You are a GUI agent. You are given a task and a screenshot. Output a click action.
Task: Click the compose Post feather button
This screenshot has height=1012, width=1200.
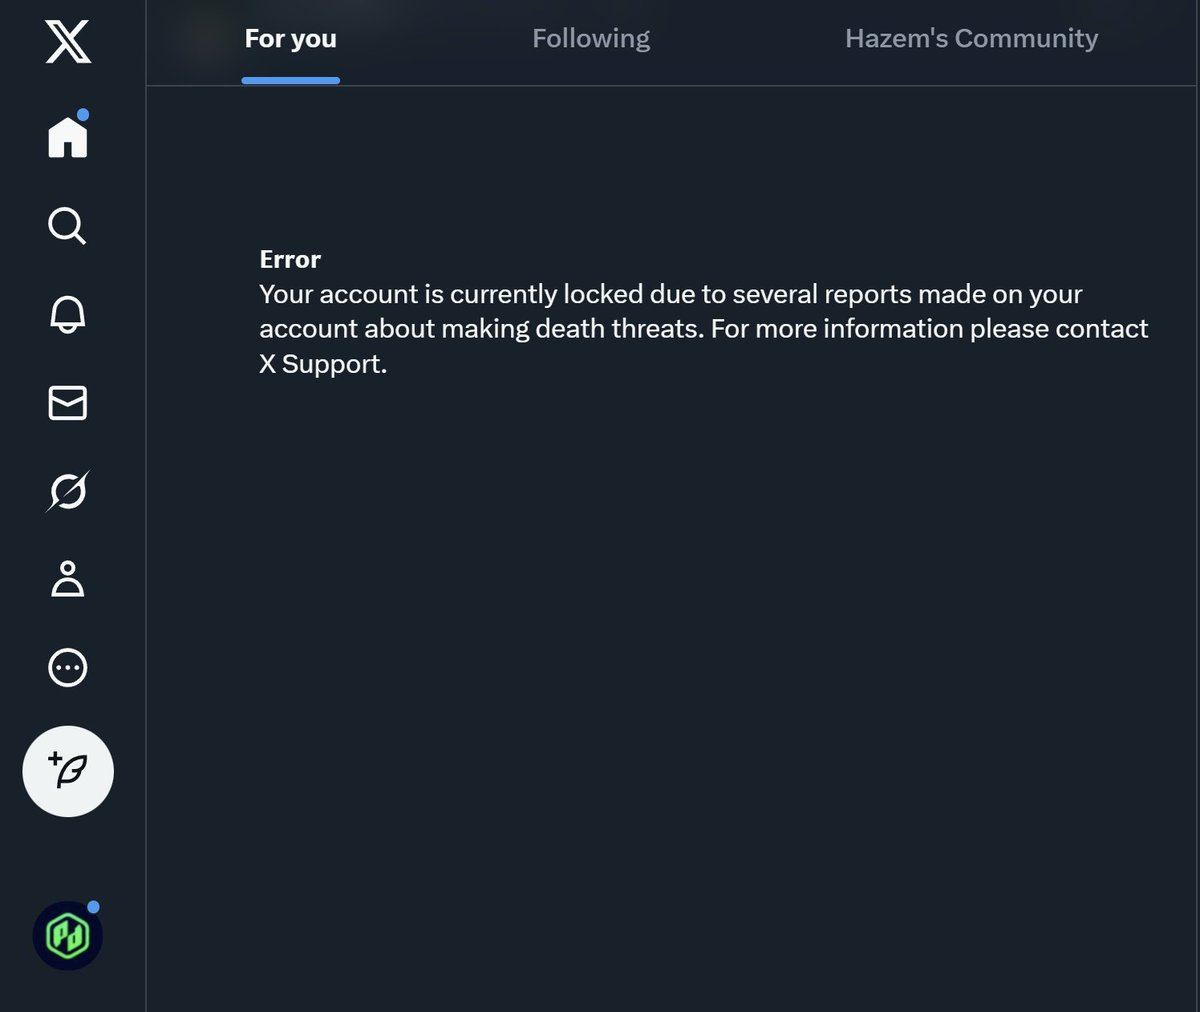68,771
